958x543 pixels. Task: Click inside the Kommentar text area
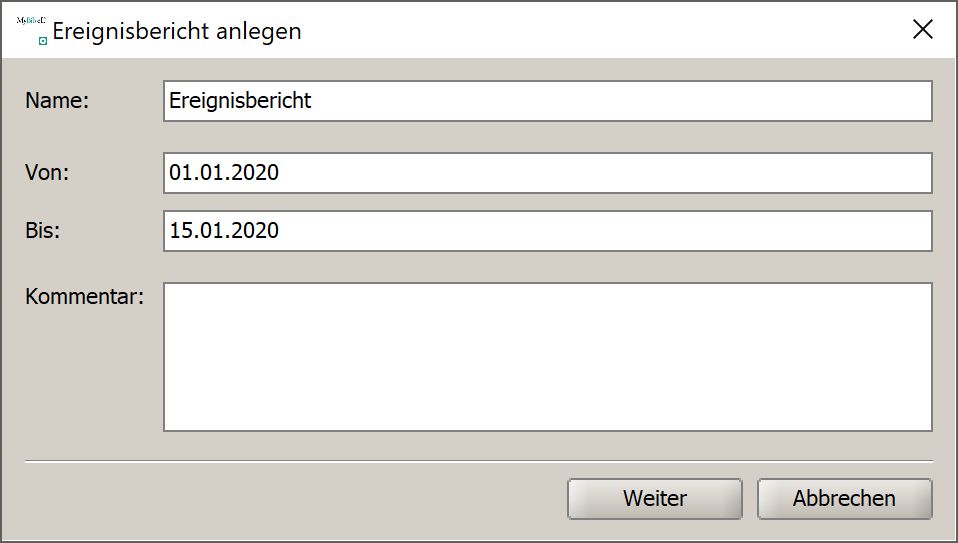coord(548,357)
